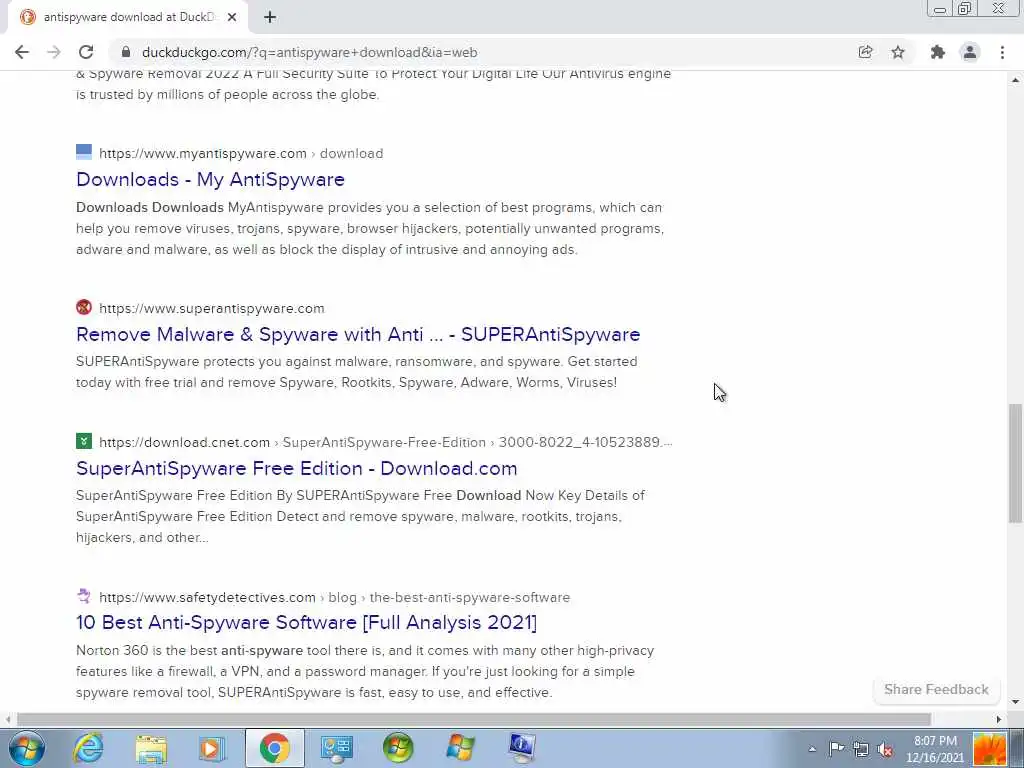This screenshot has width=1024, height=768.
Task: Click the horizontal scrollbar right arrow
Action: pyautogui.click(x=999, y=719)
